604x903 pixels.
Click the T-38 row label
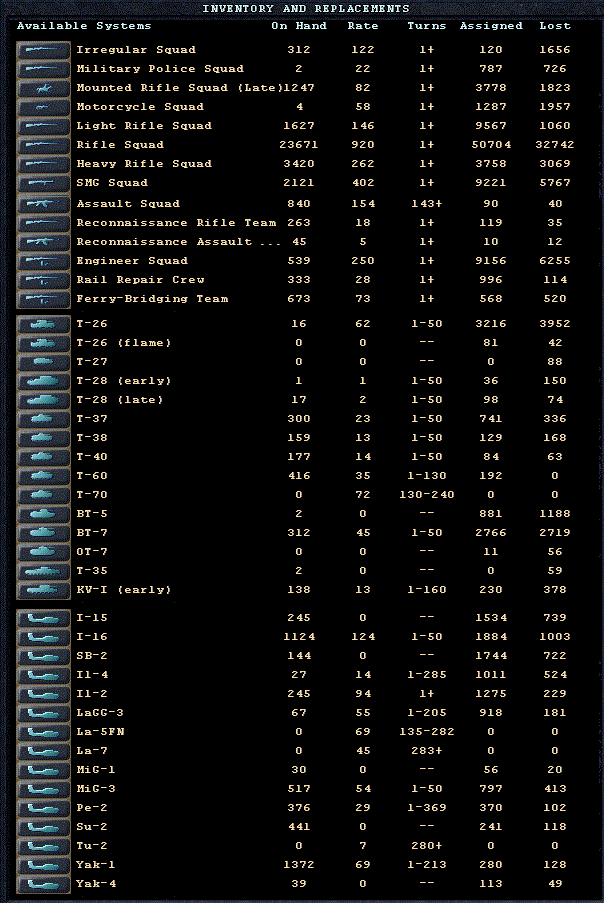(92, 438)
